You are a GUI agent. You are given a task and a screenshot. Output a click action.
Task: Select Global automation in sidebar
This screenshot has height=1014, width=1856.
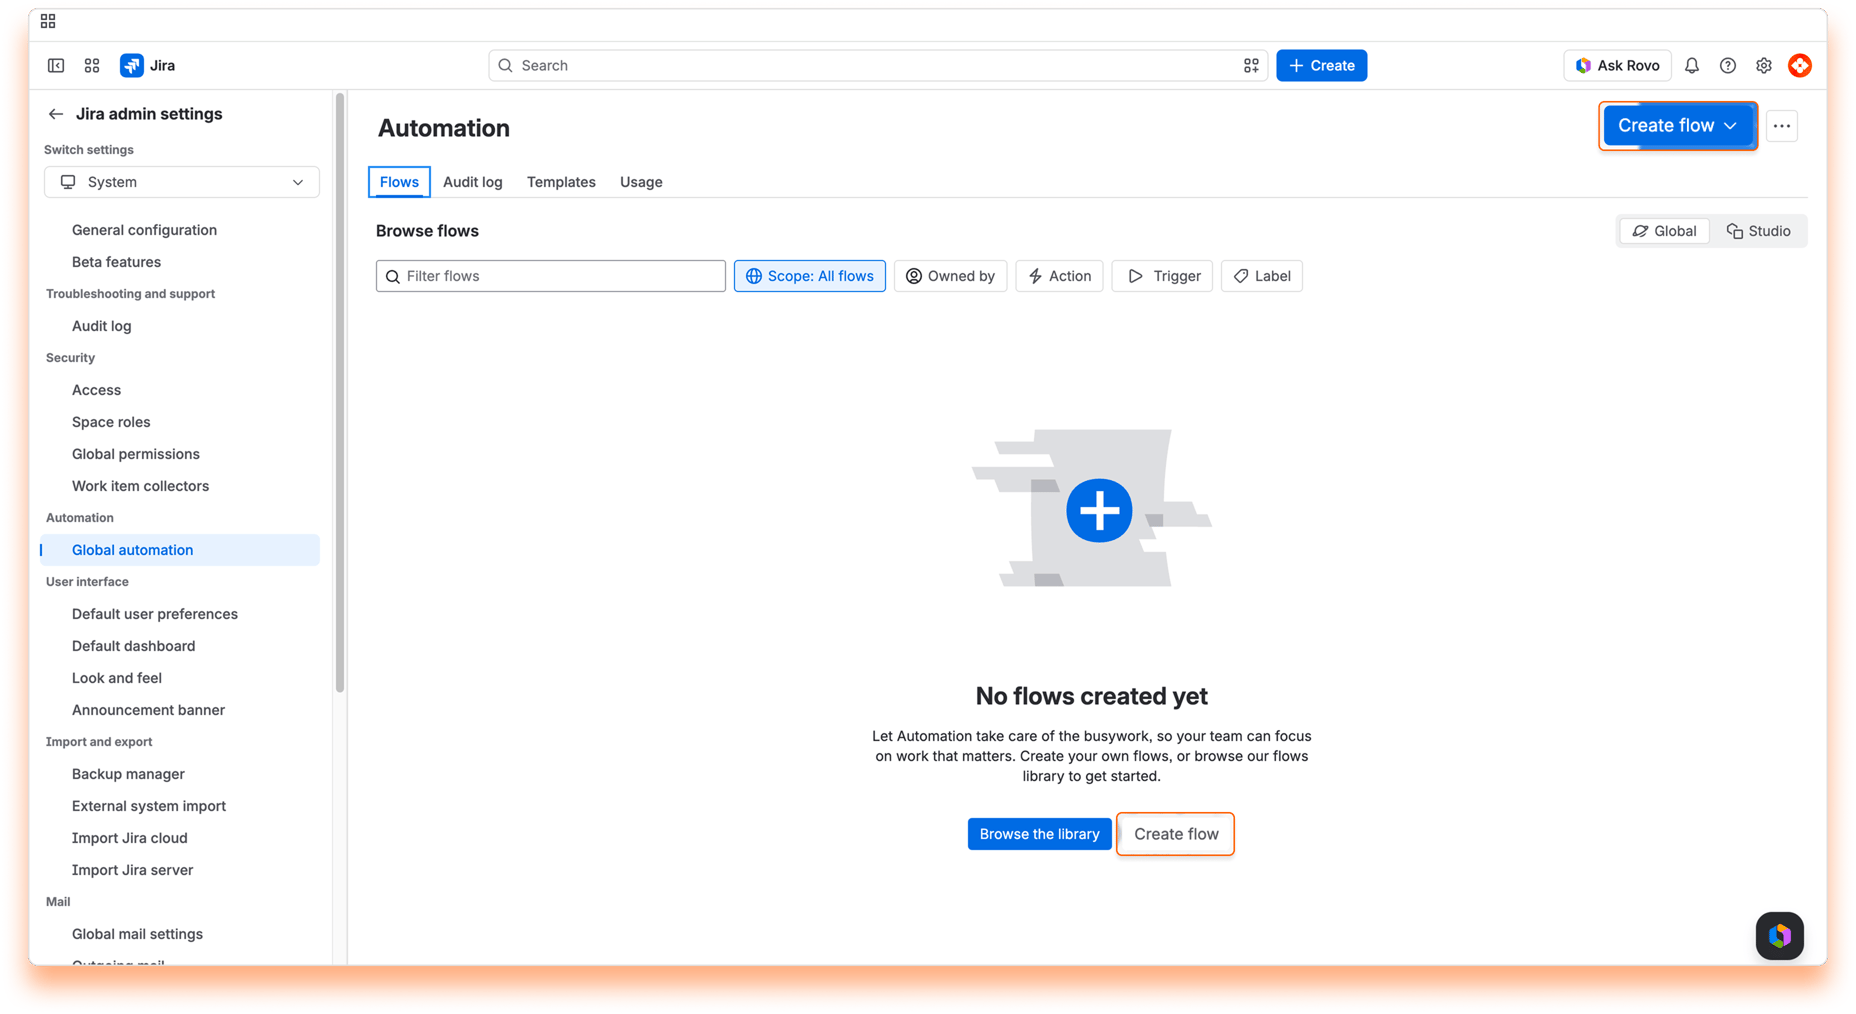click(x=180, y=550)
